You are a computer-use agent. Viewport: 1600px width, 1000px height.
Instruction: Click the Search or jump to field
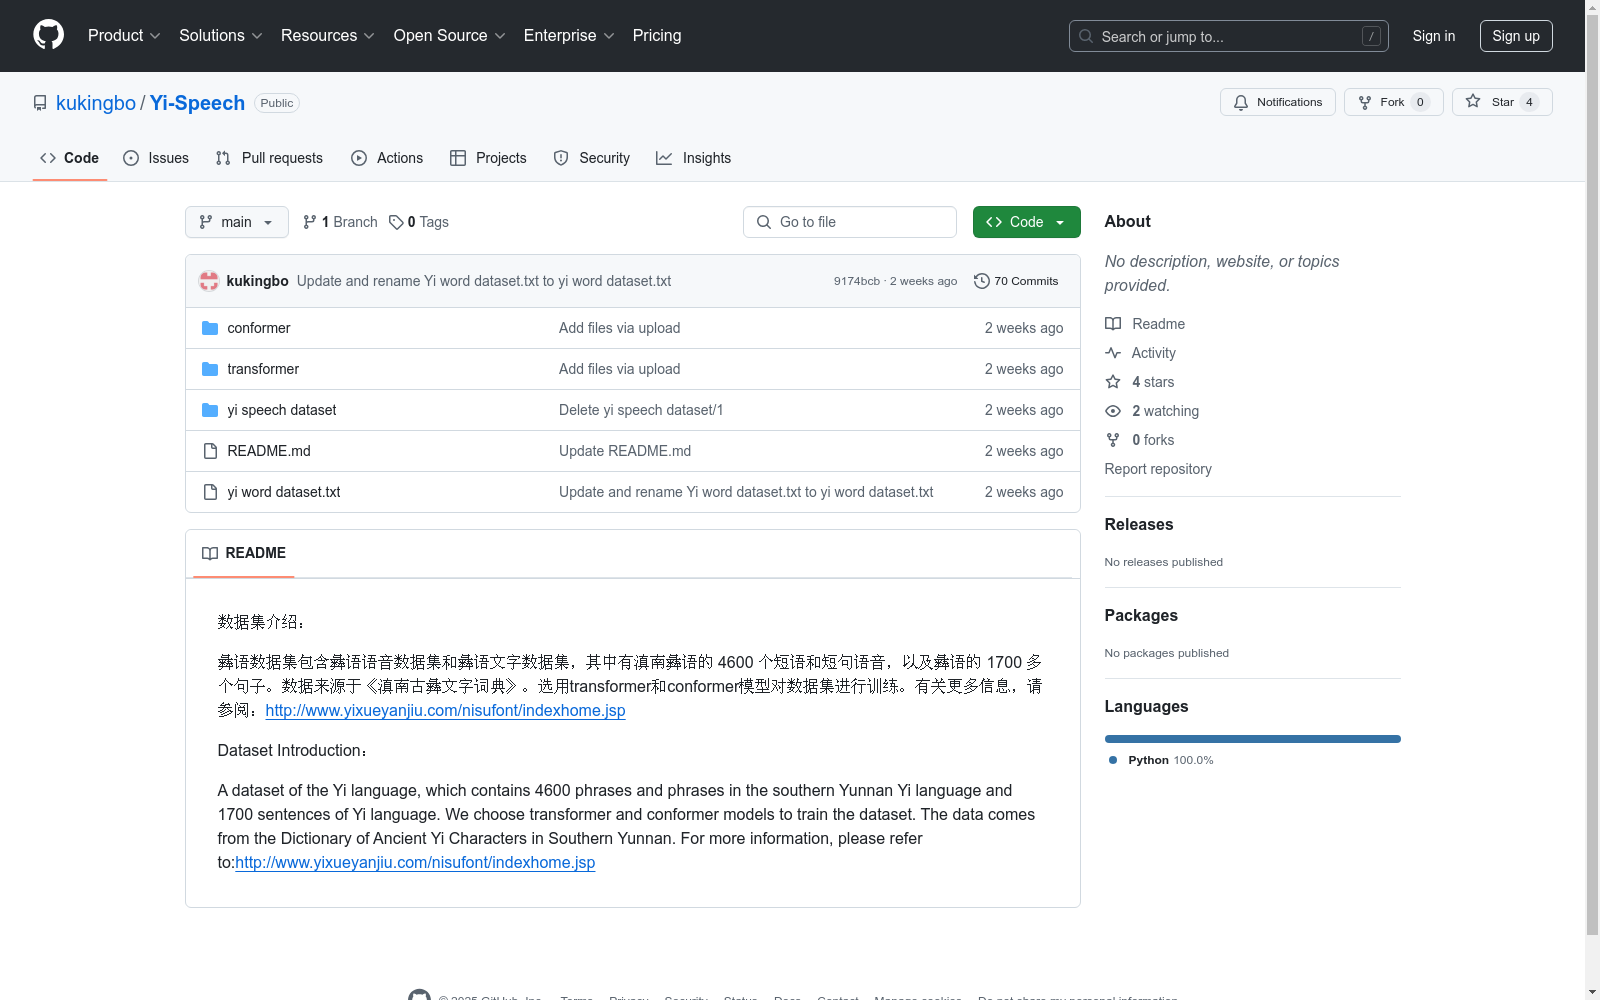tap(1229, 36)
